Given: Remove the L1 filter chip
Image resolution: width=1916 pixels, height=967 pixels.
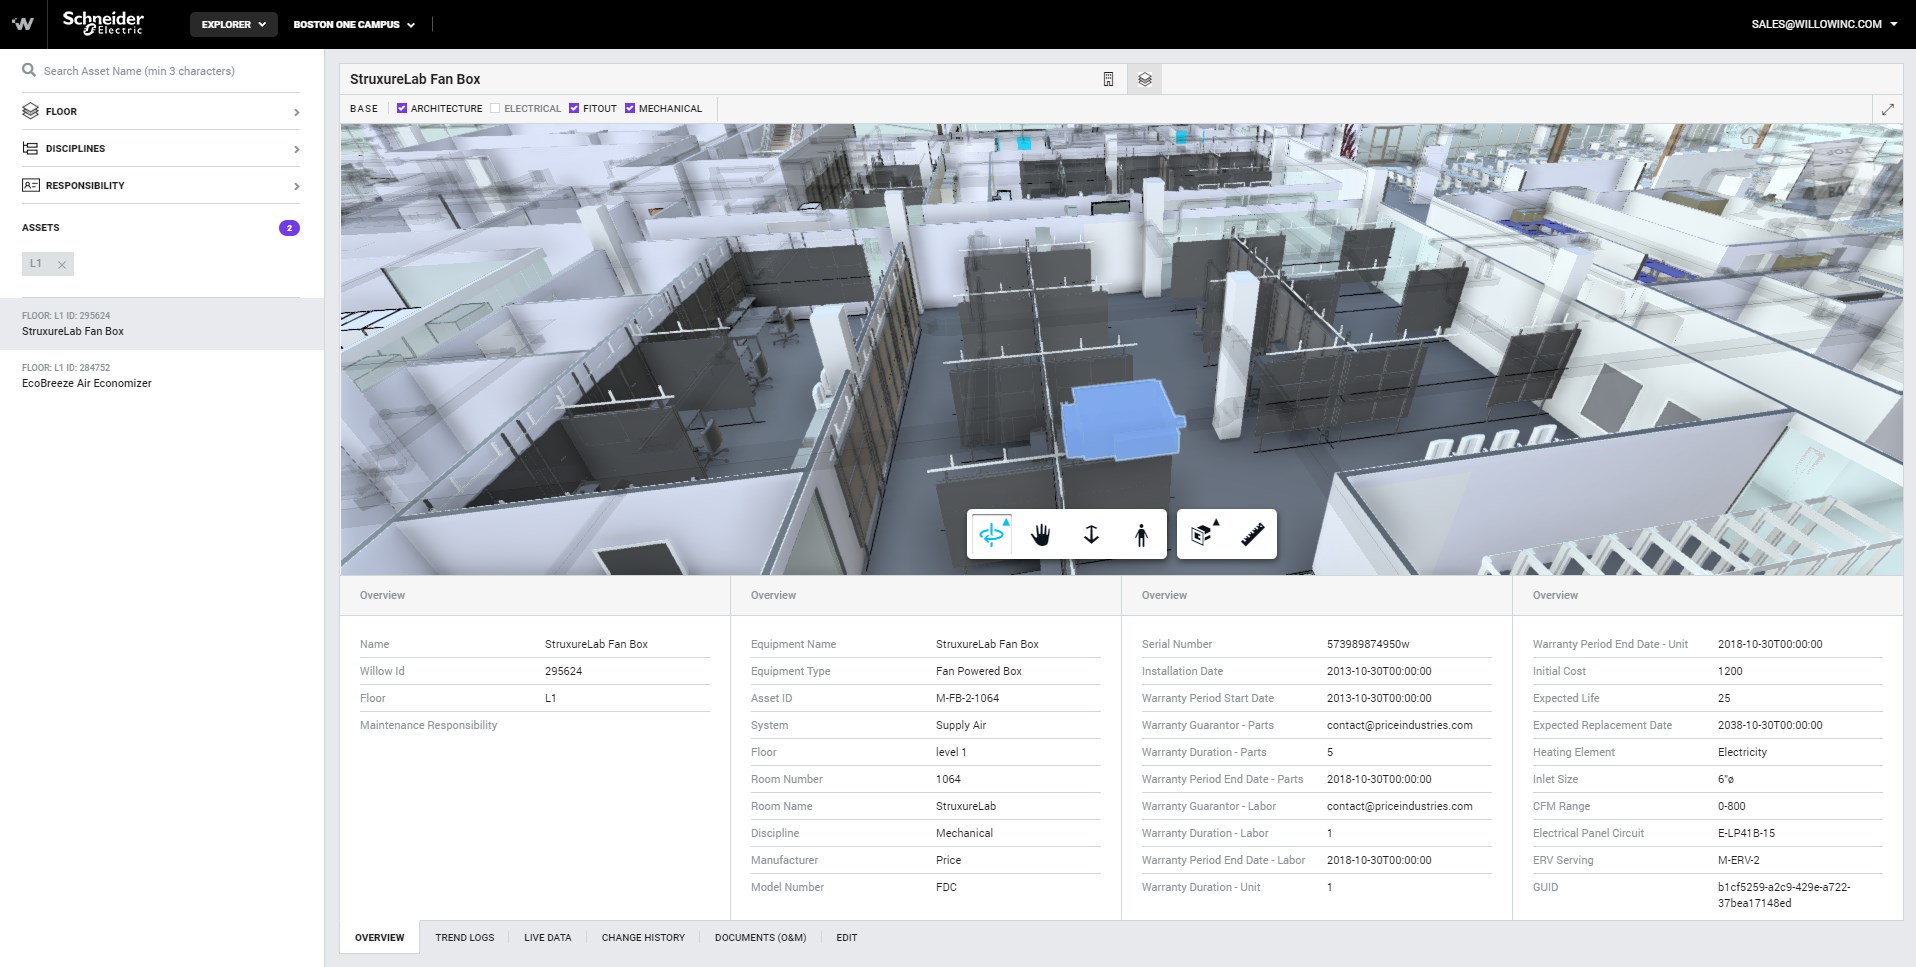Looking at the screenshot, I should 62,264.
